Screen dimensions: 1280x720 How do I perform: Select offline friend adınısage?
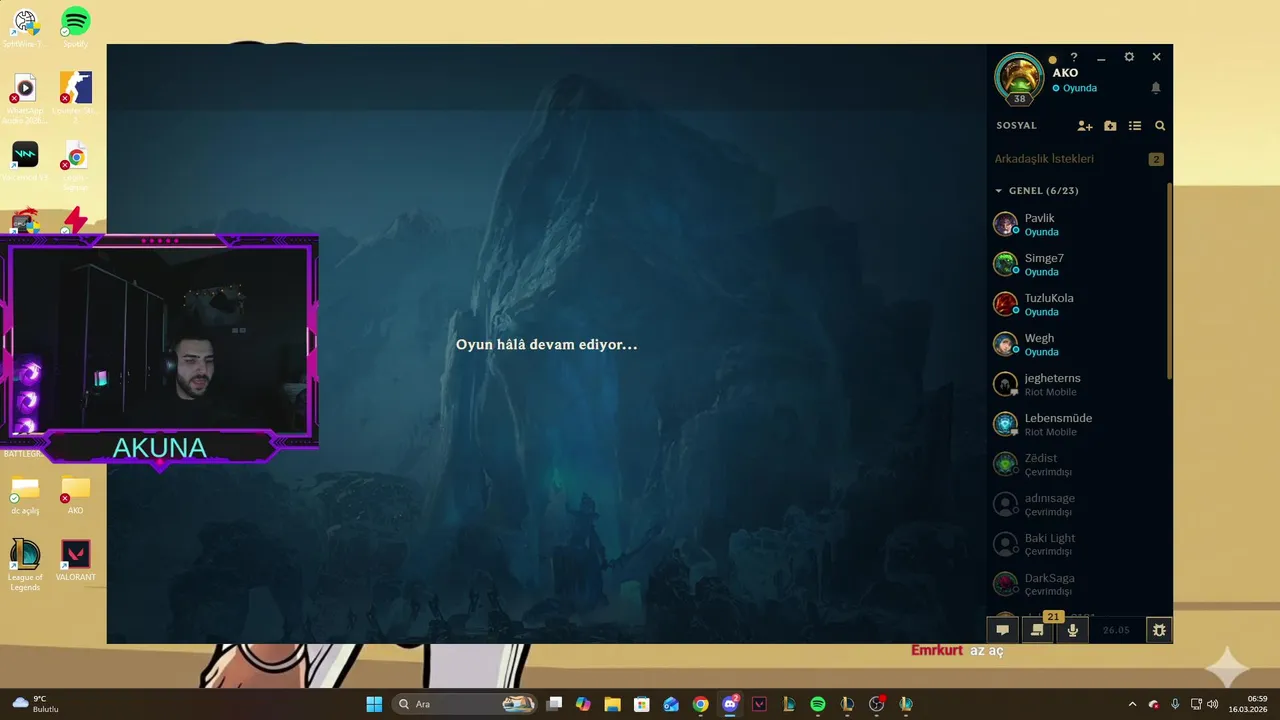coord(1077,504)
